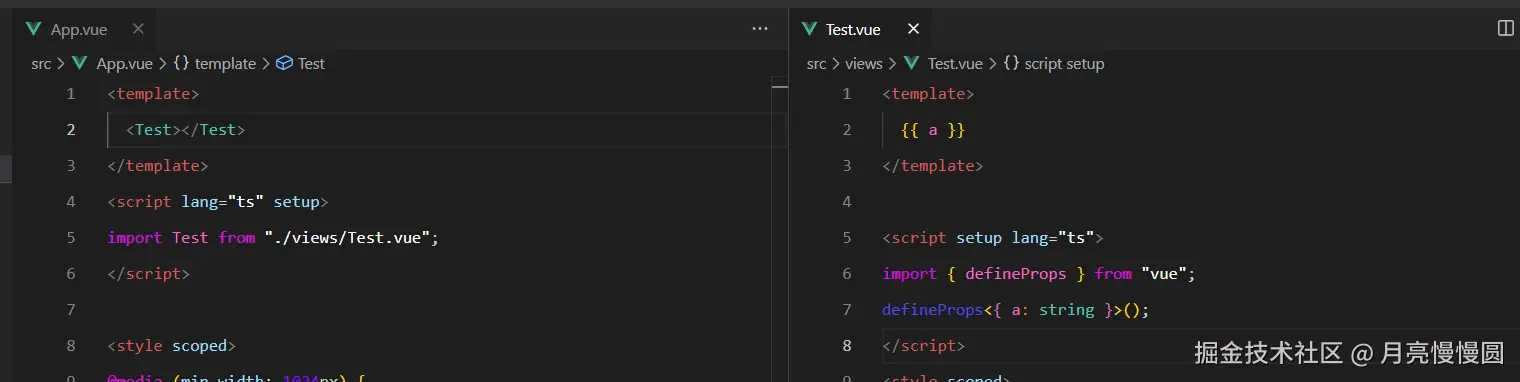This screenshot has width=1520, height=382.
Task: Click closing '</script>' tag in App.vue
Action: pyautogui.click(x=149, y=273)
